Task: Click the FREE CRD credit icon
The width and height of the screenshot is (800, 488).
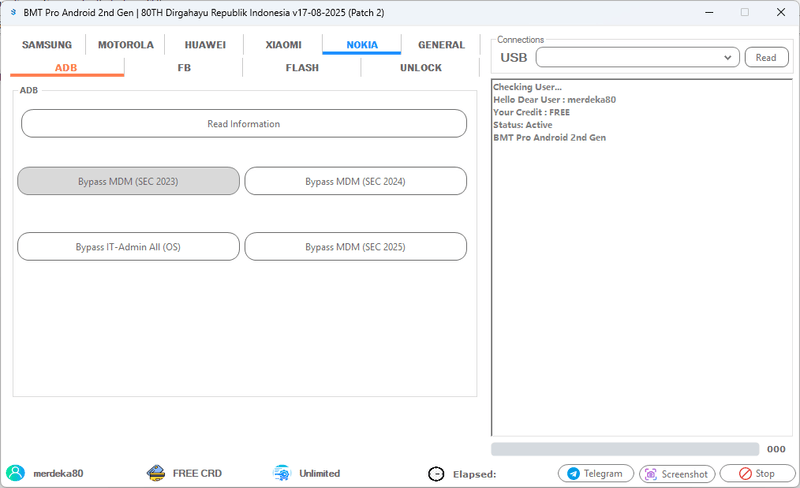Action: pyautogui.click(x=156, y=473)
